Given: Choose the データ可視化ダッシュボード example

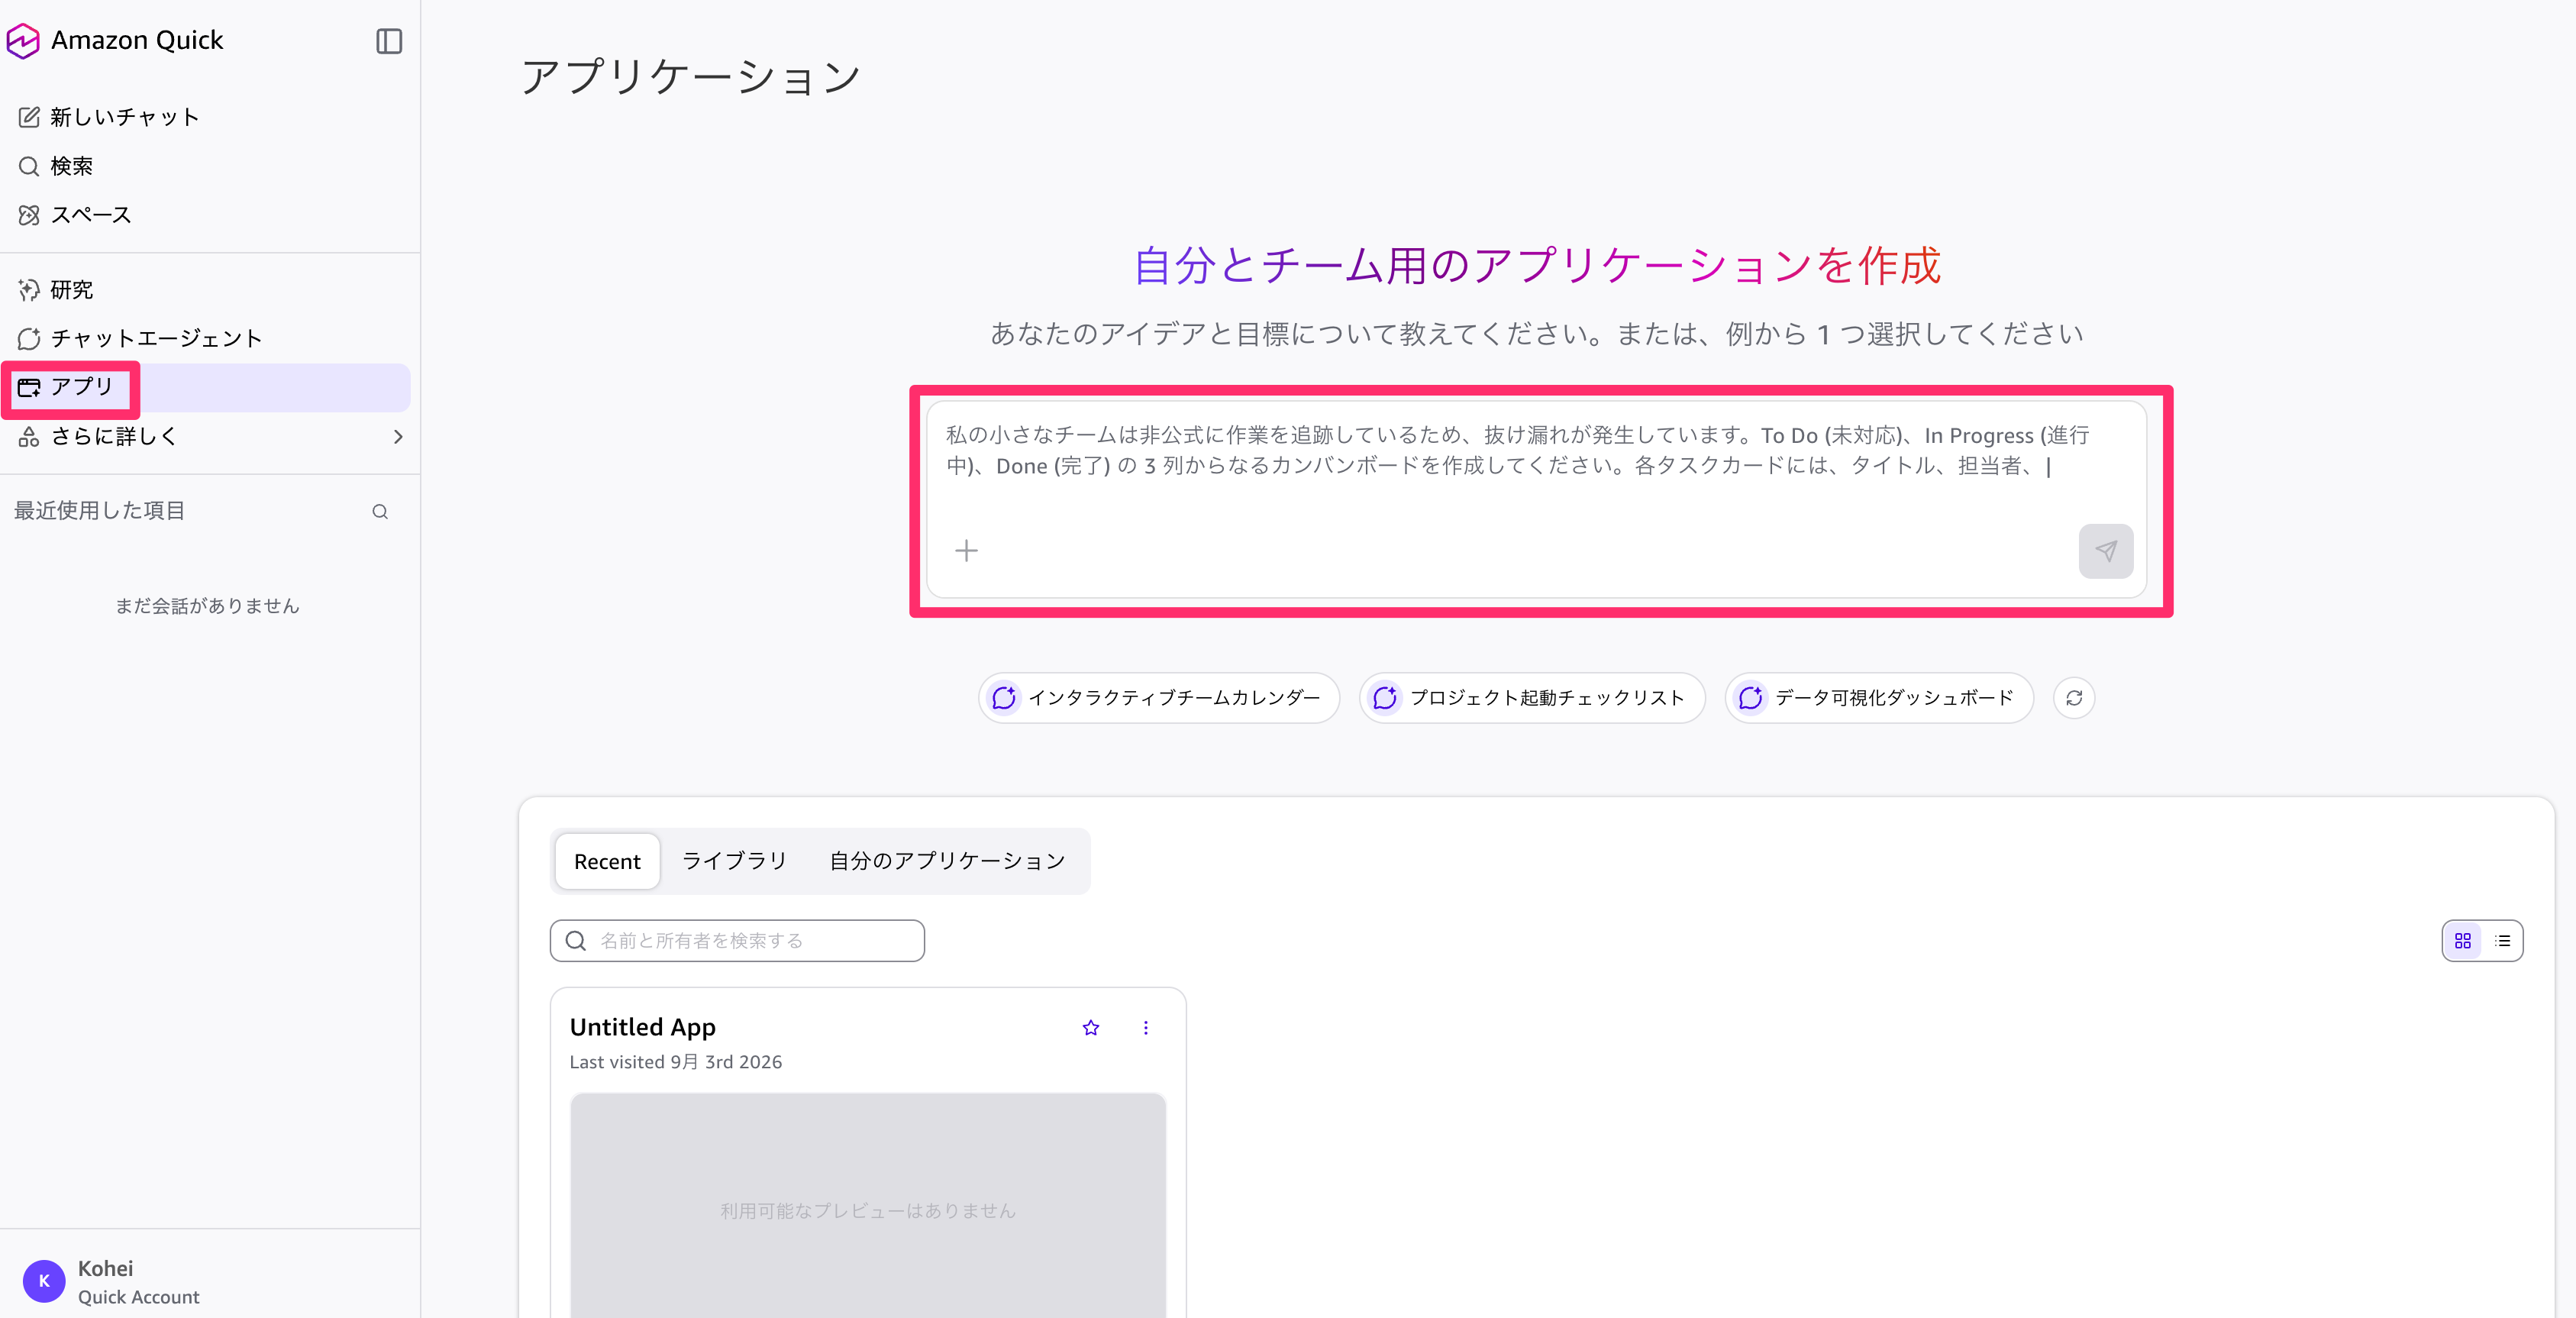Looking at the screenshot, I should tap(1878, 698).
